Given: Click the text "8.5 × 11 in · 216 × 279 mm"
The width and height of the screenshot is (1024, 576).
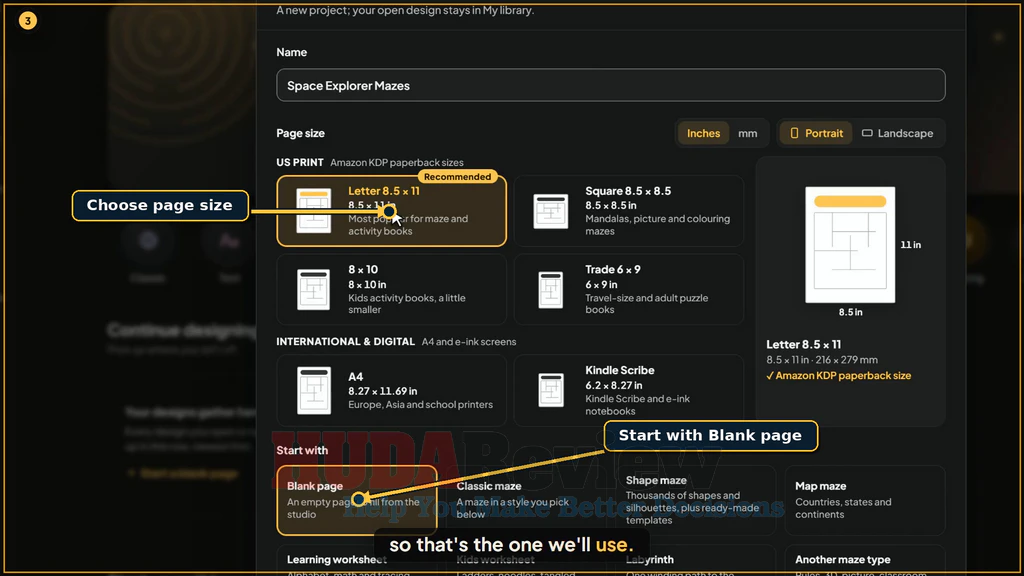Looking at the screenshot, I should pyautogui.click(x=822, y=360).
